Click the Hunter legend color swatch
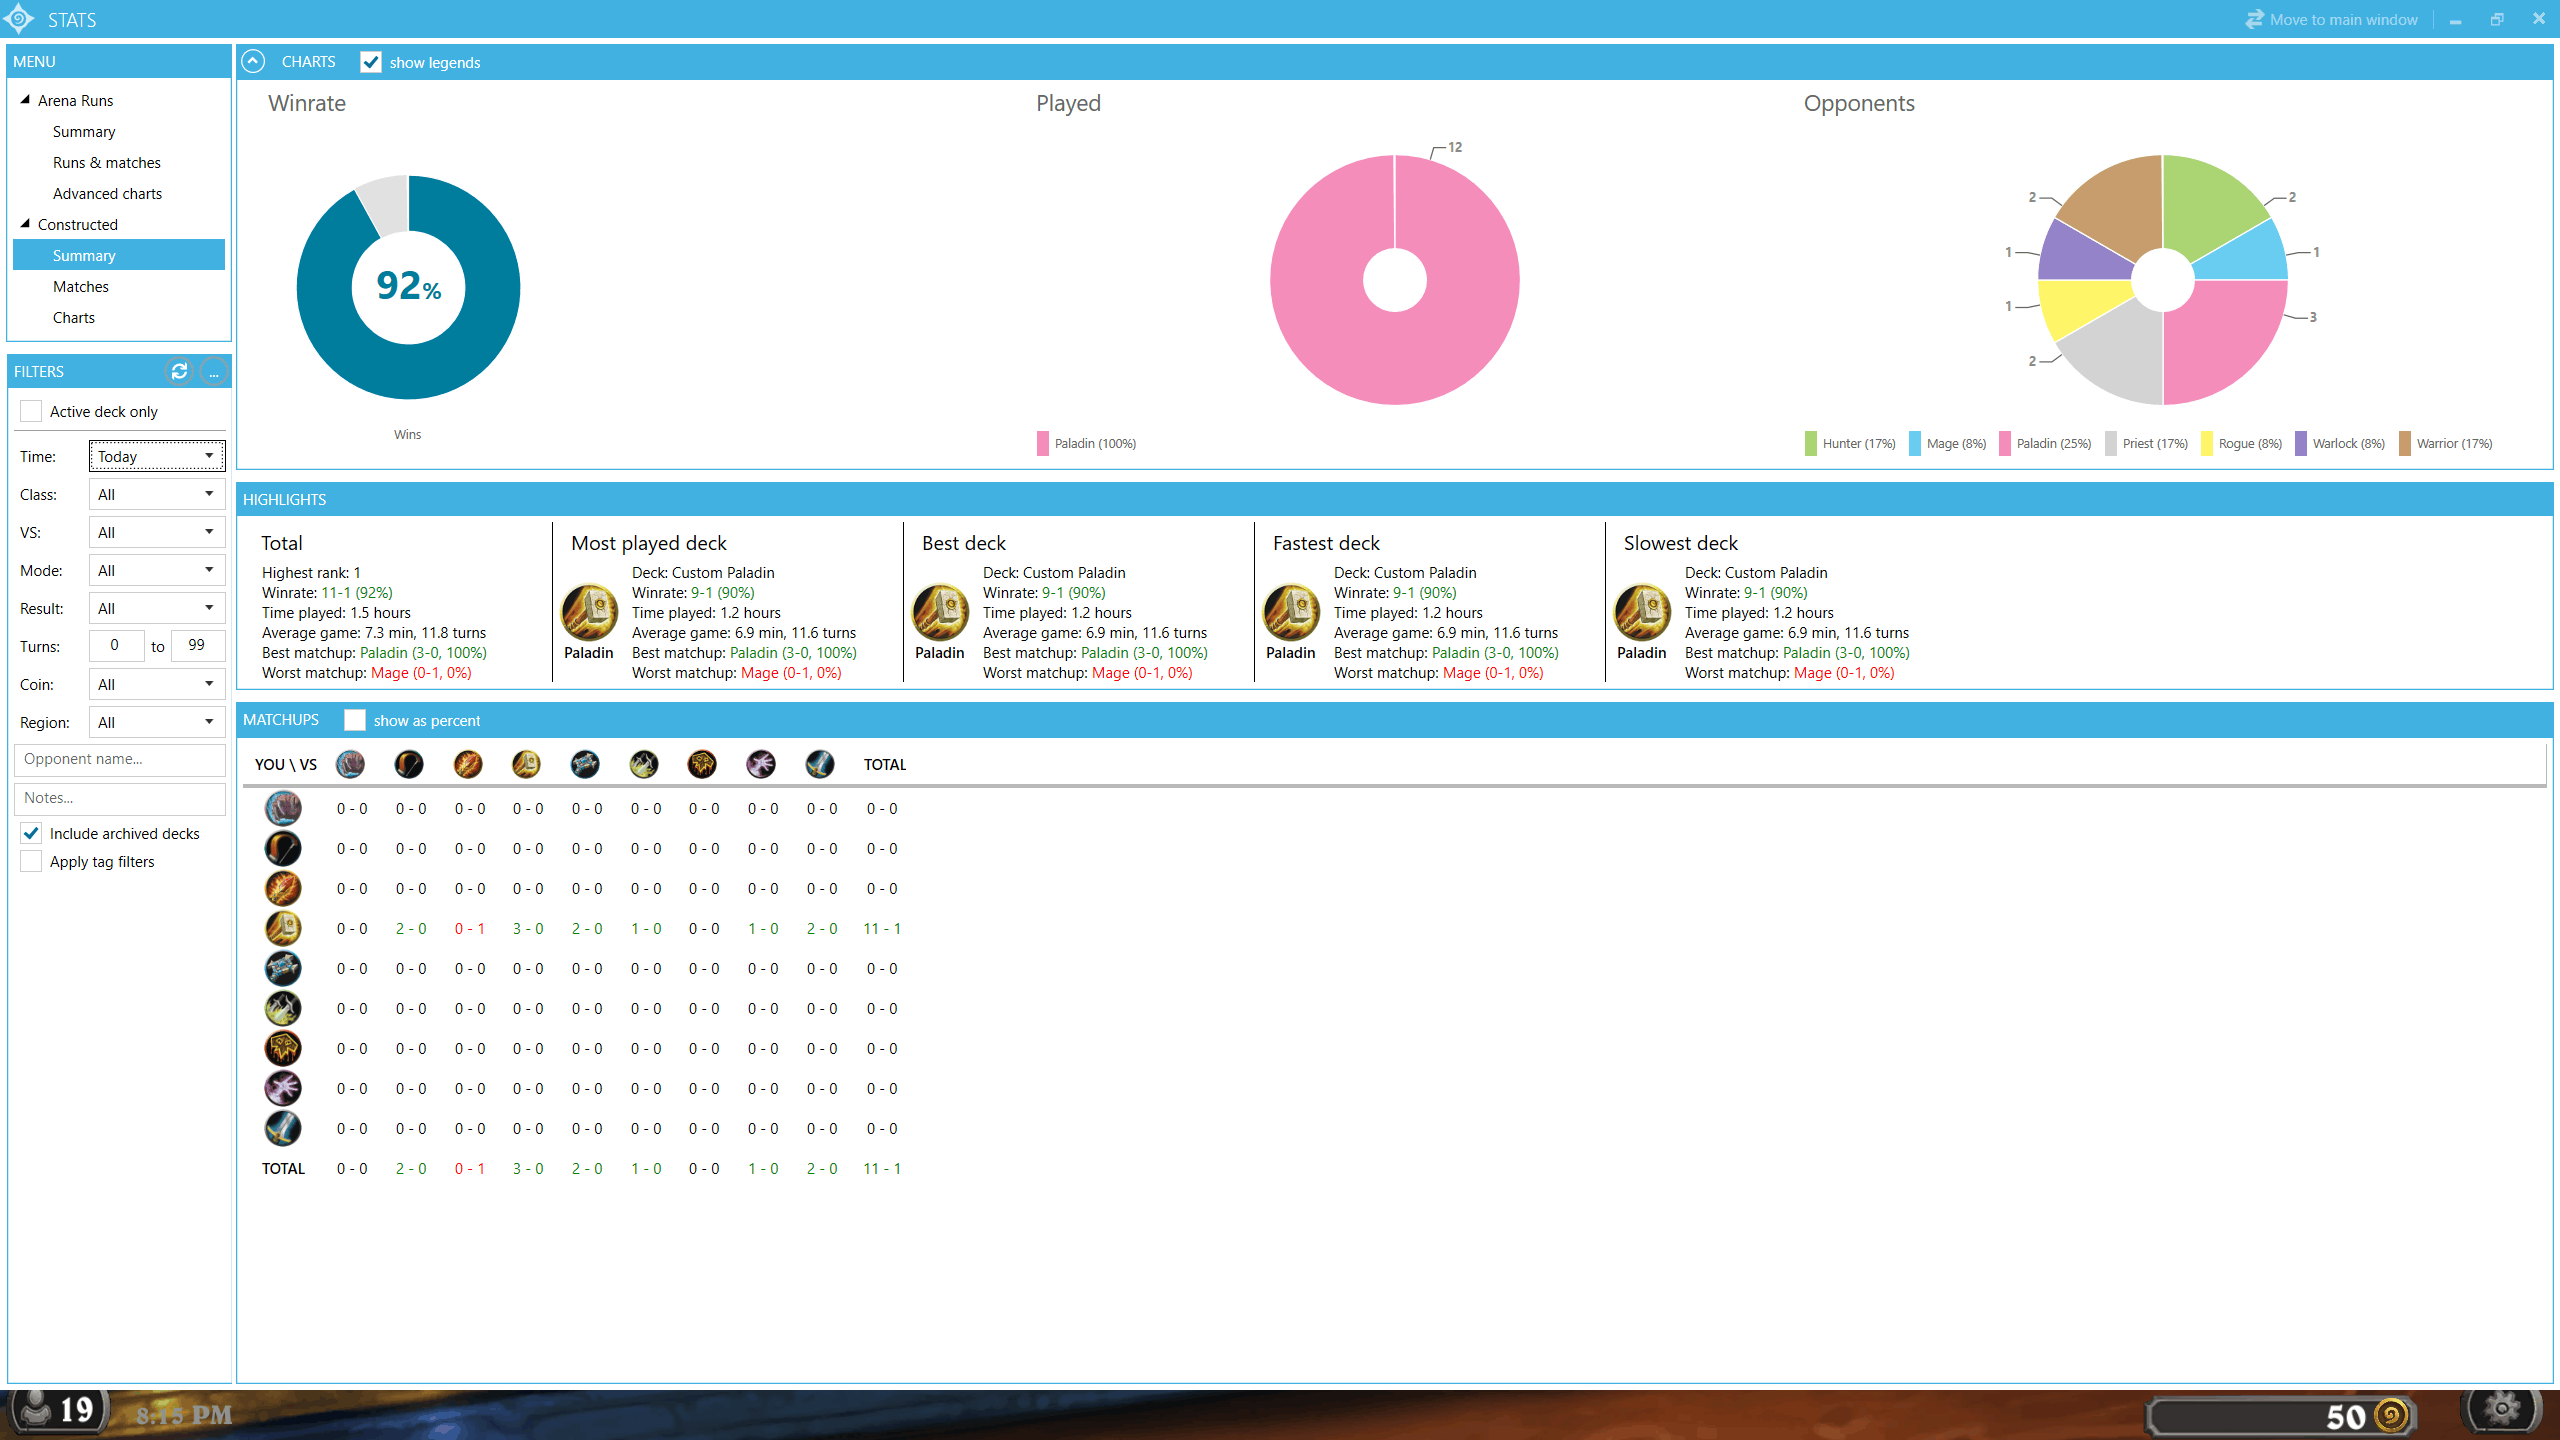Image resolution: width=2560 pixels, height=1440 pixels. pyautogui.click(x=1810, y=443)
